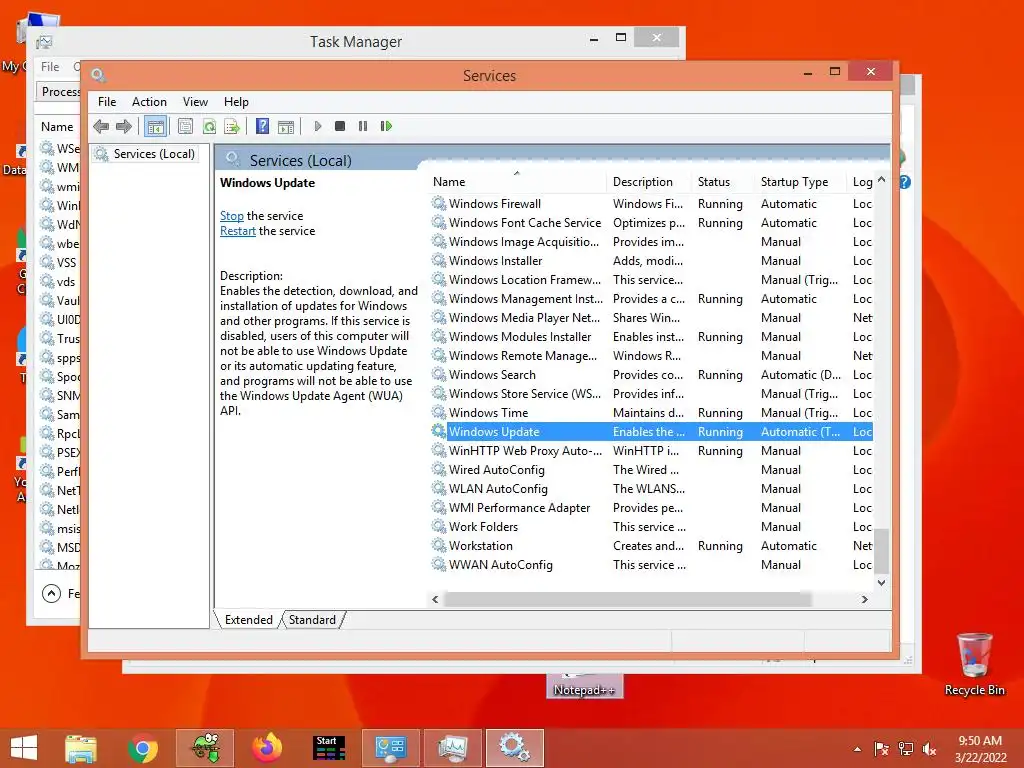Select Services (Local) in console tree

tap(146, 154)
